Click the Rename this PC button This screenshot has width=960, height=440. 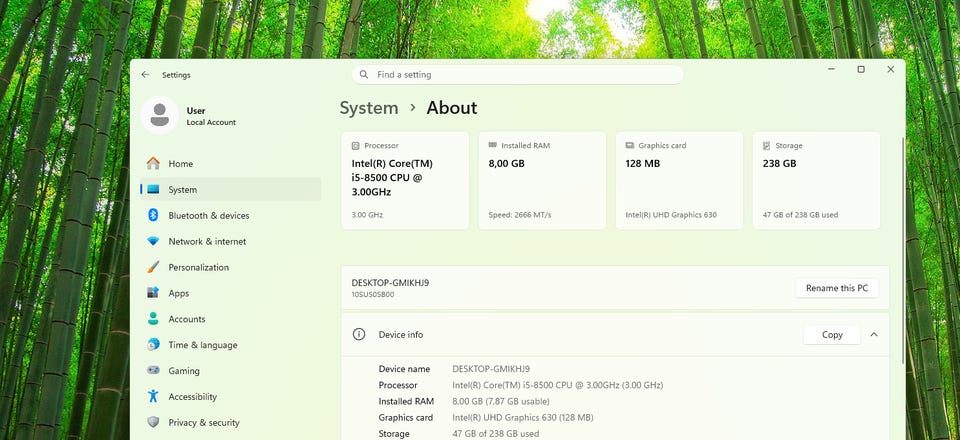click(837, 288)
